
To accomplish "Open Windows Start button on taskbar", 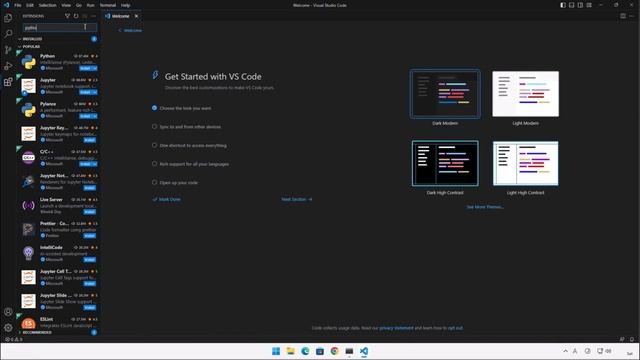I will tap(276, 351).
